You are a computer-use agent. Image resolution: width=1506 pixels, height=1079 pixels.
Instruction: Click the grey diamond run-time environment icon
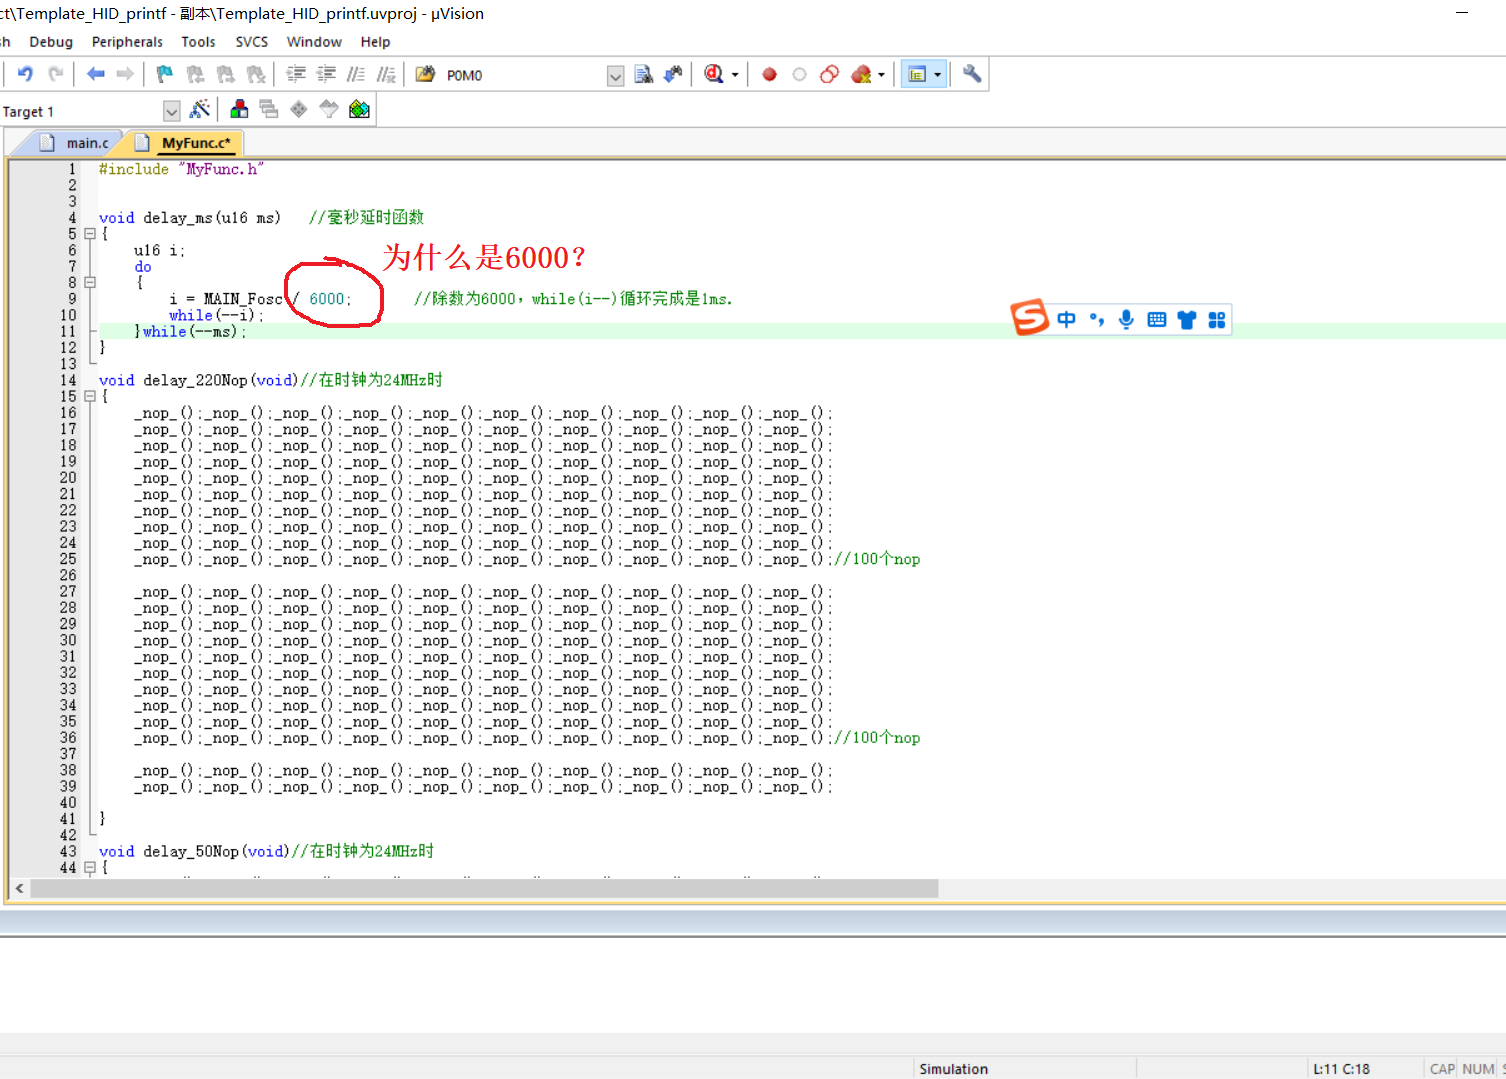point(299,109)
